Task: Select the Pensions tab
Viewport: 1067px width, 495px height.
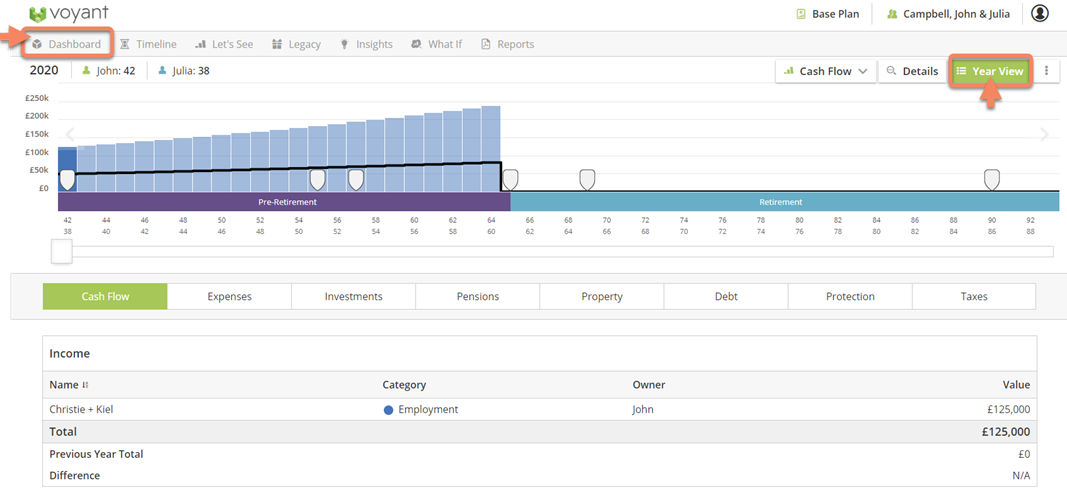Action: (x=477, y=297)
